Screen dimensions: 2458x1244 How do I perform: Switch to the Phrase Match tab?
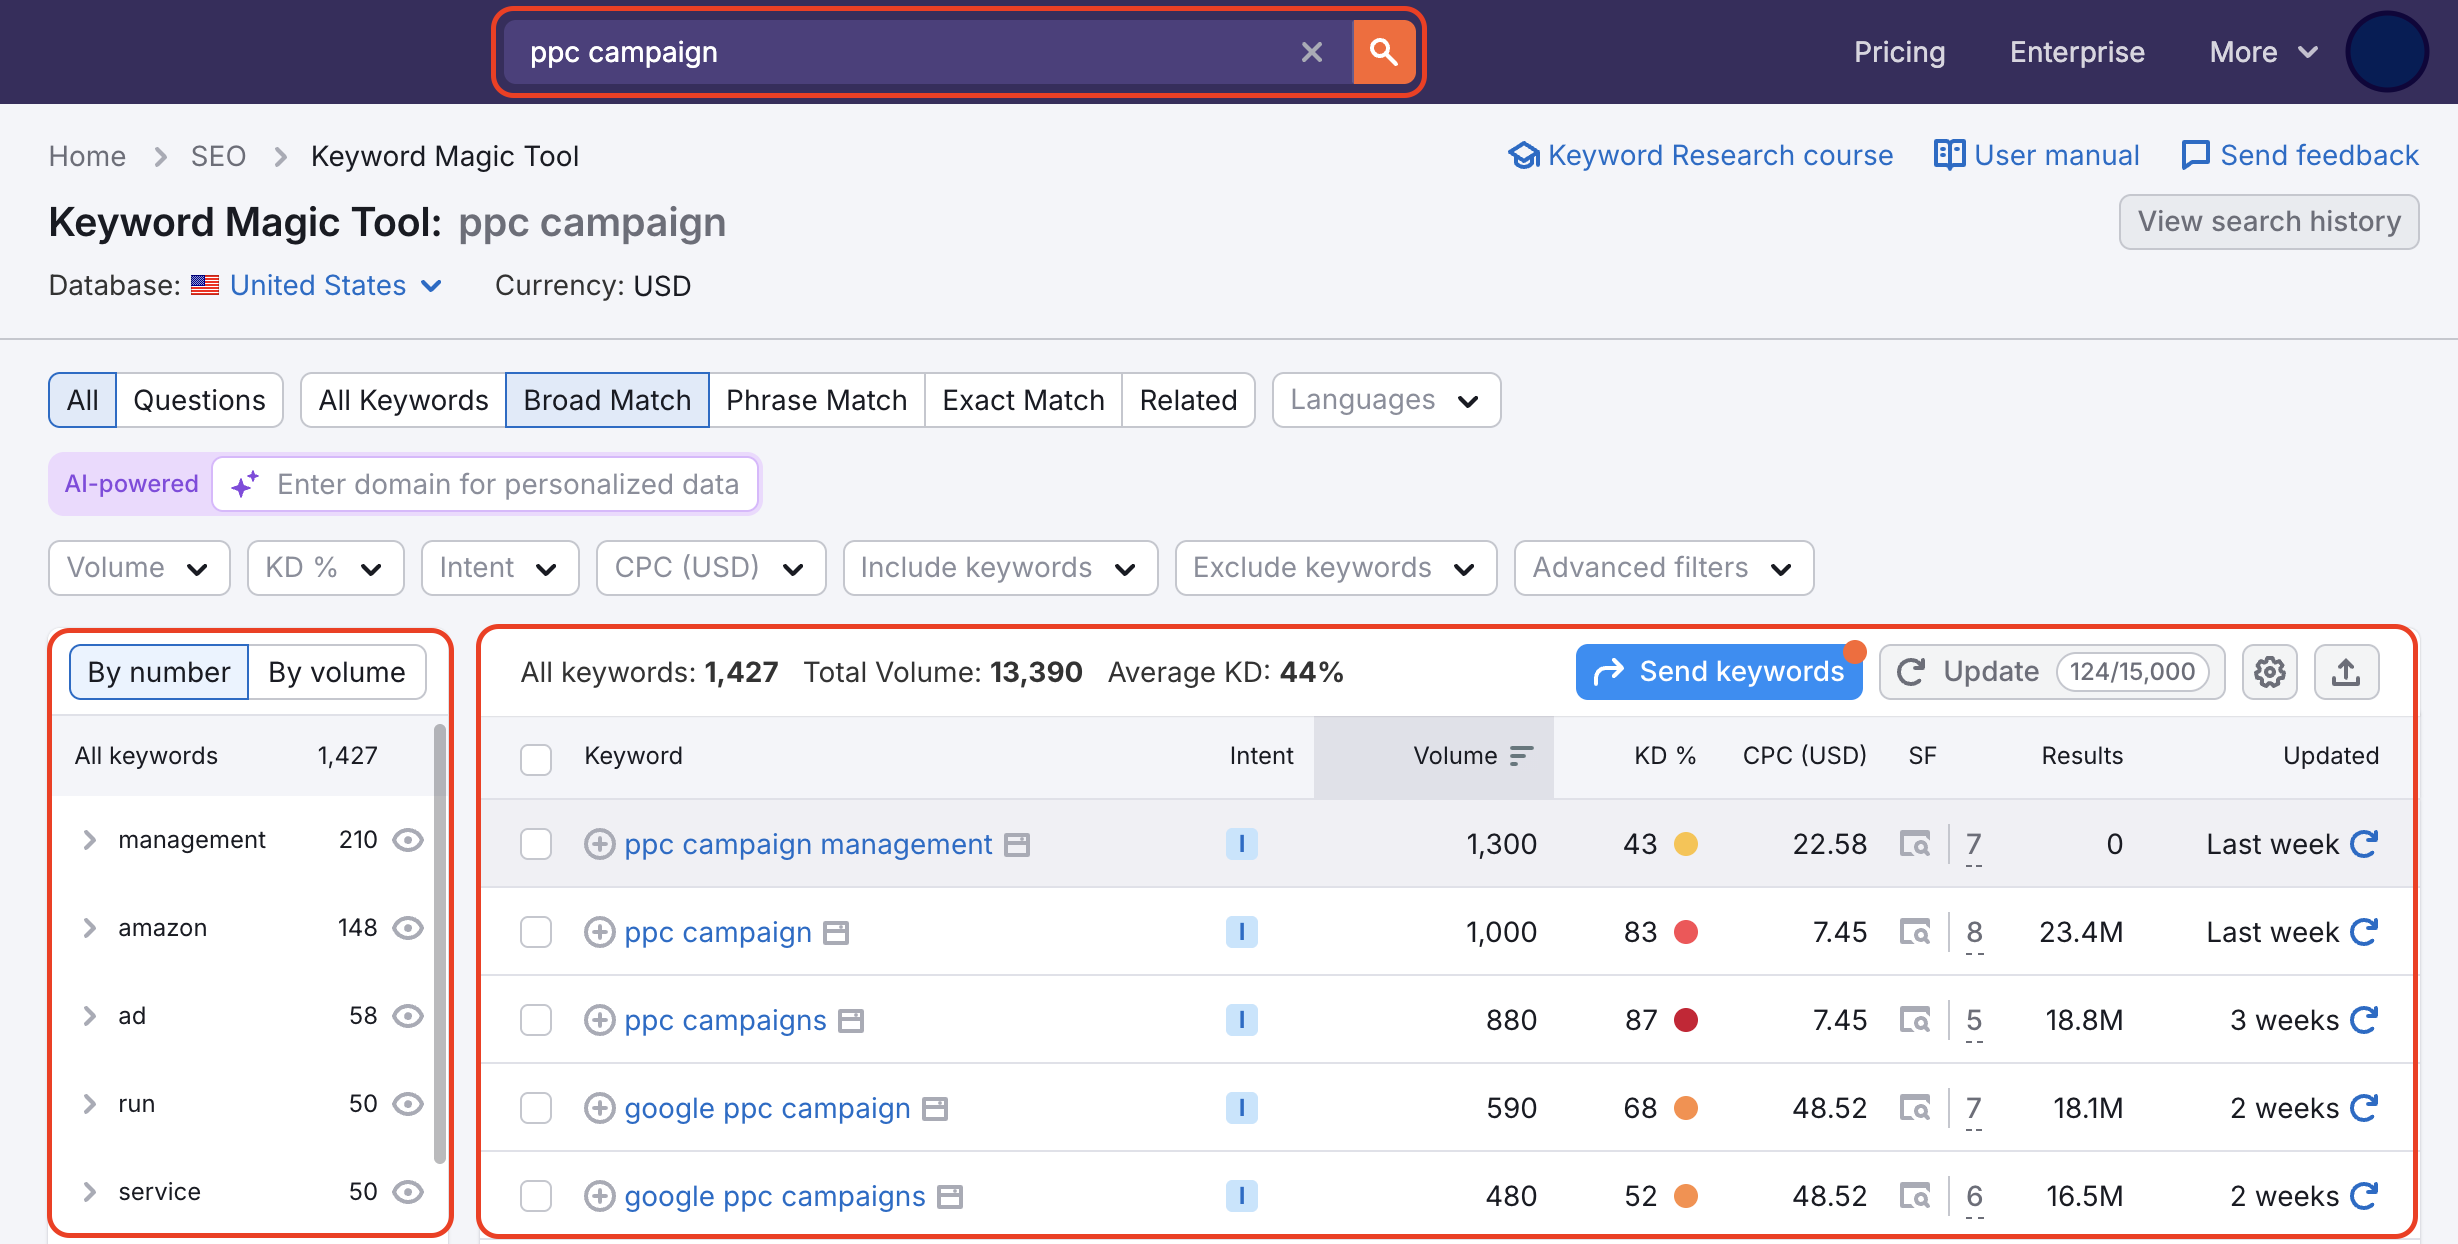[817, 399]
